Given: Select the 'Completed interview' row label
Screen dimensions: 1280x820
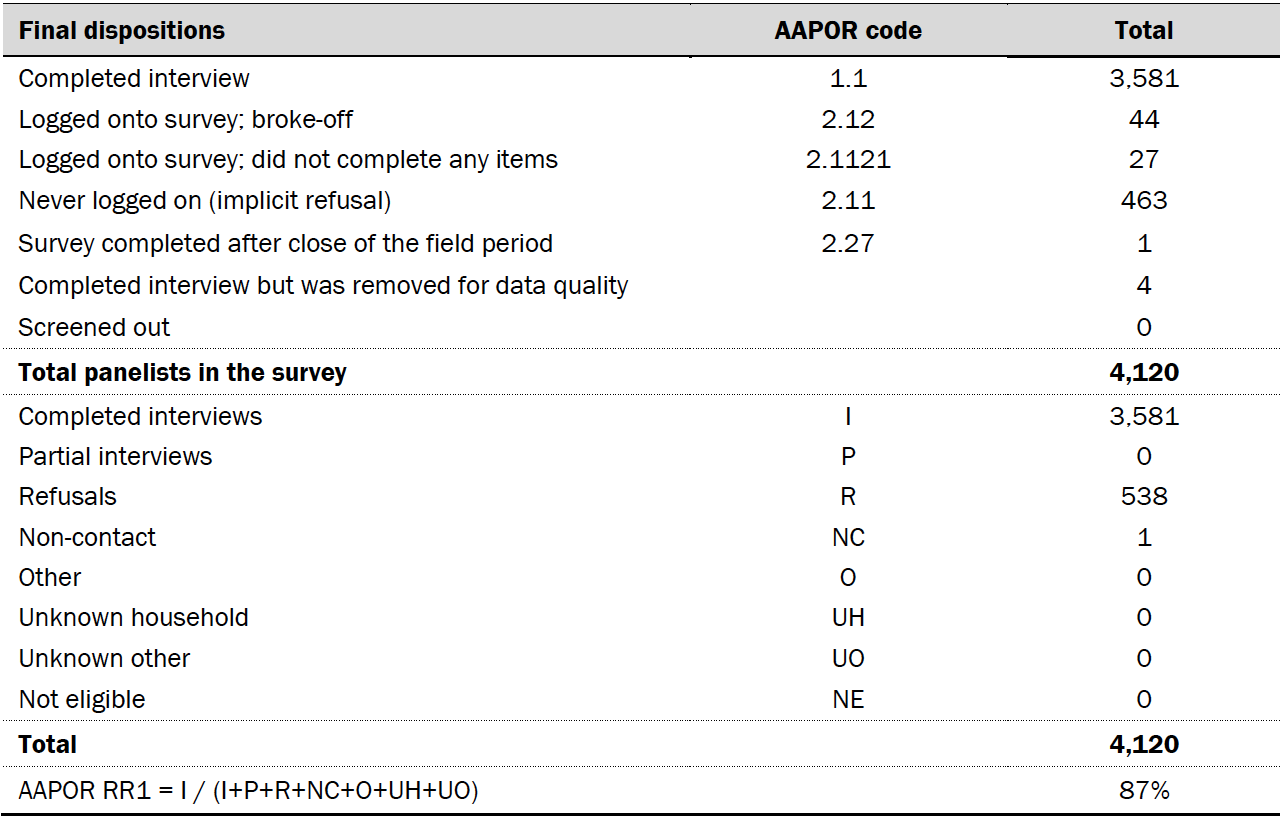Looking at the screenshot, I should coord(134,78).
